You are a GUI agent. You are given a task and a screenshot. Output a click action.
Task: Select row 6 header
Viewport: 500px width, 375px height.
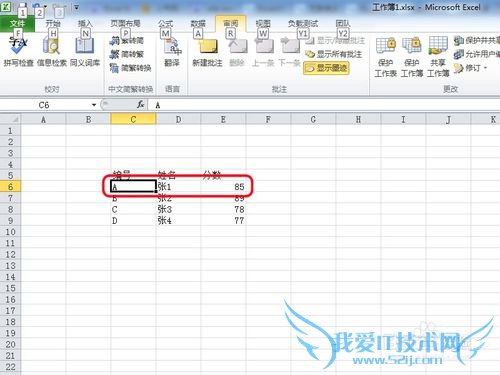[x=10, y=187]
